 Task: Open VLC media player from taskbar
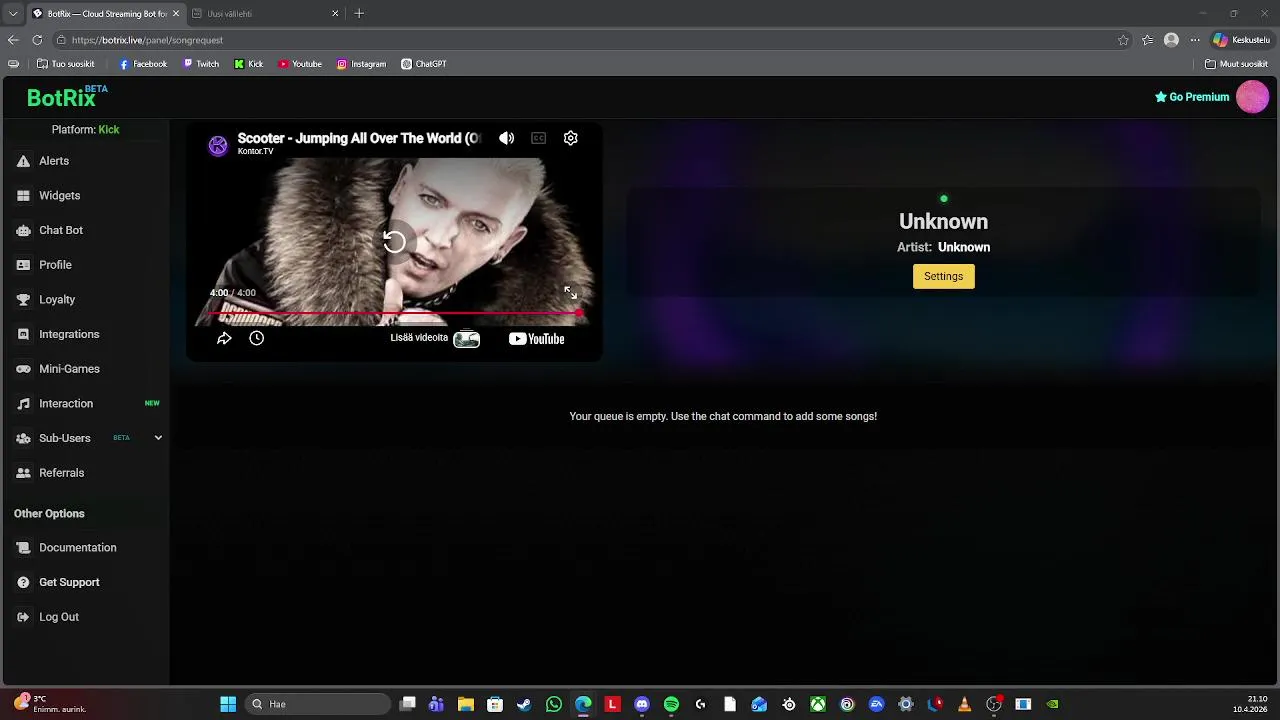point(964,704)
